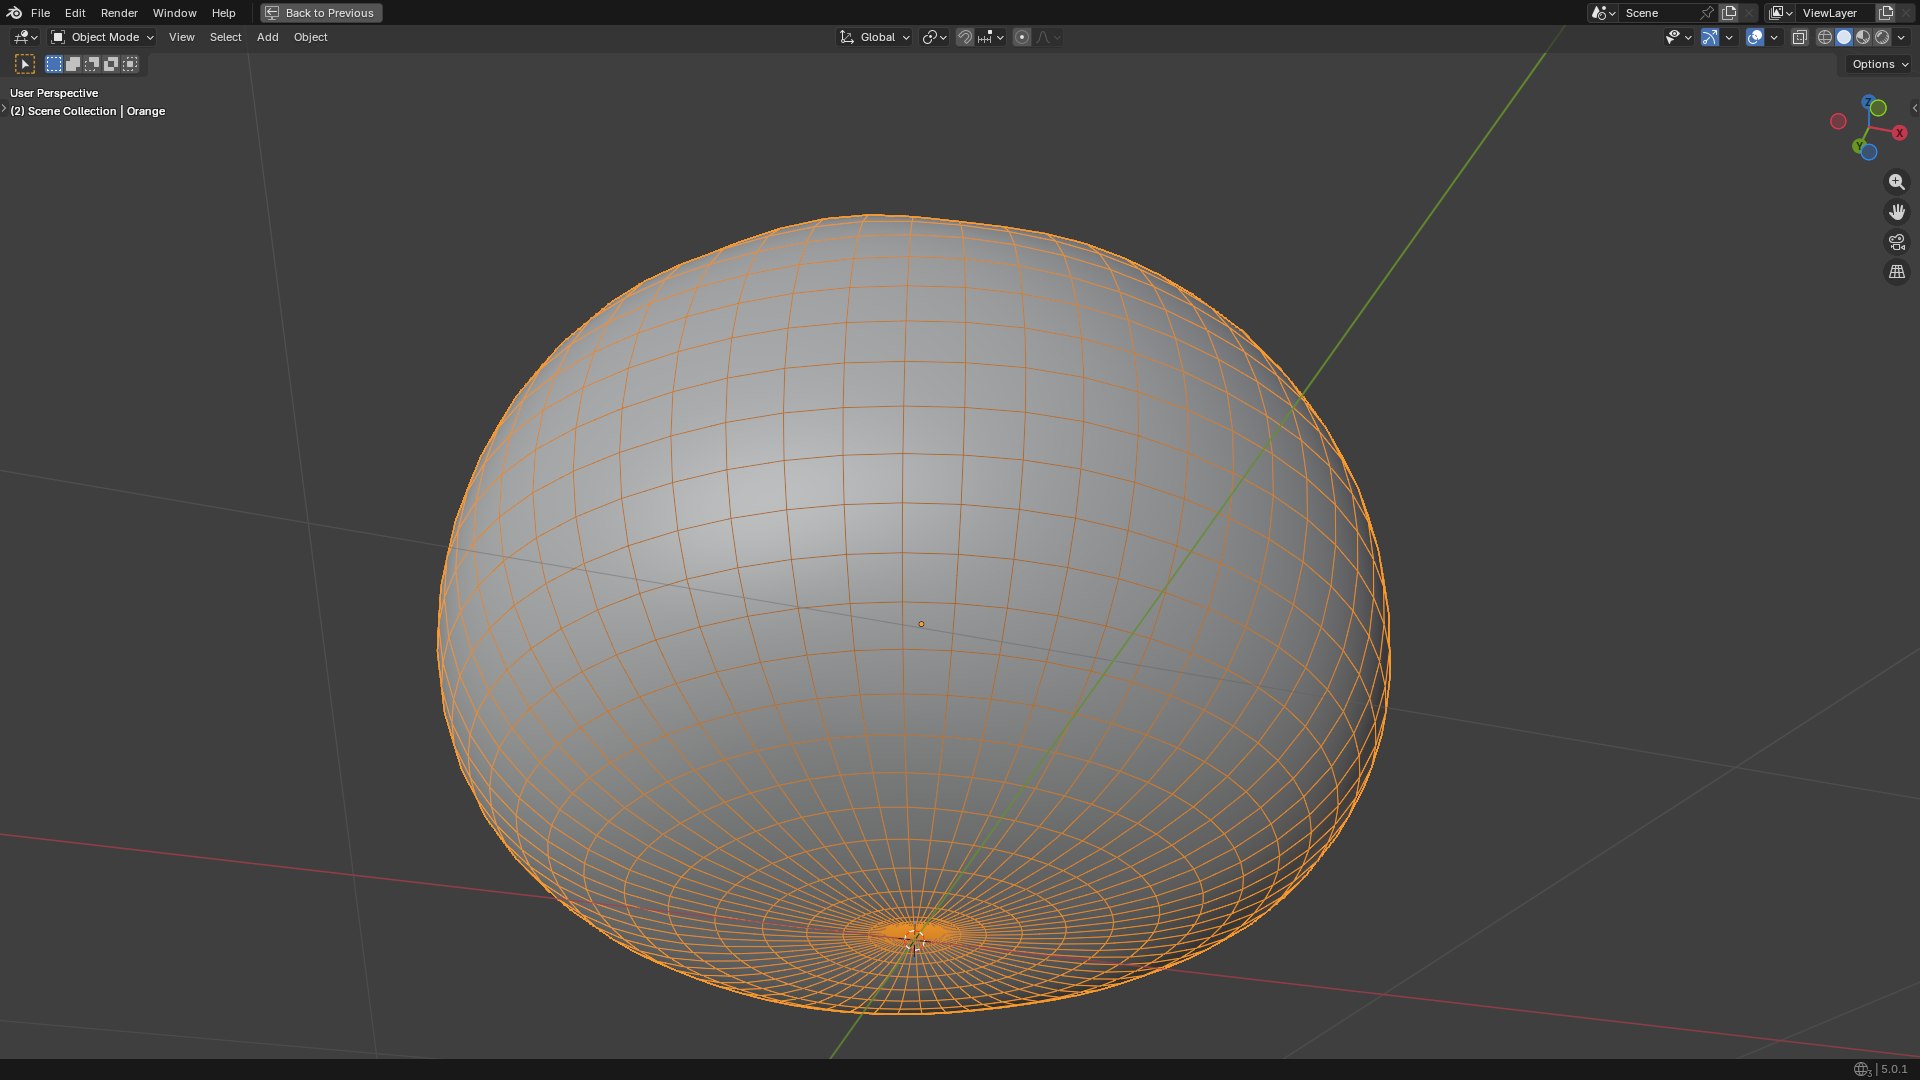Choose Intersect Selection mode icon
This screenshot has width=1920, height=1080.
(x=130, y=64)
